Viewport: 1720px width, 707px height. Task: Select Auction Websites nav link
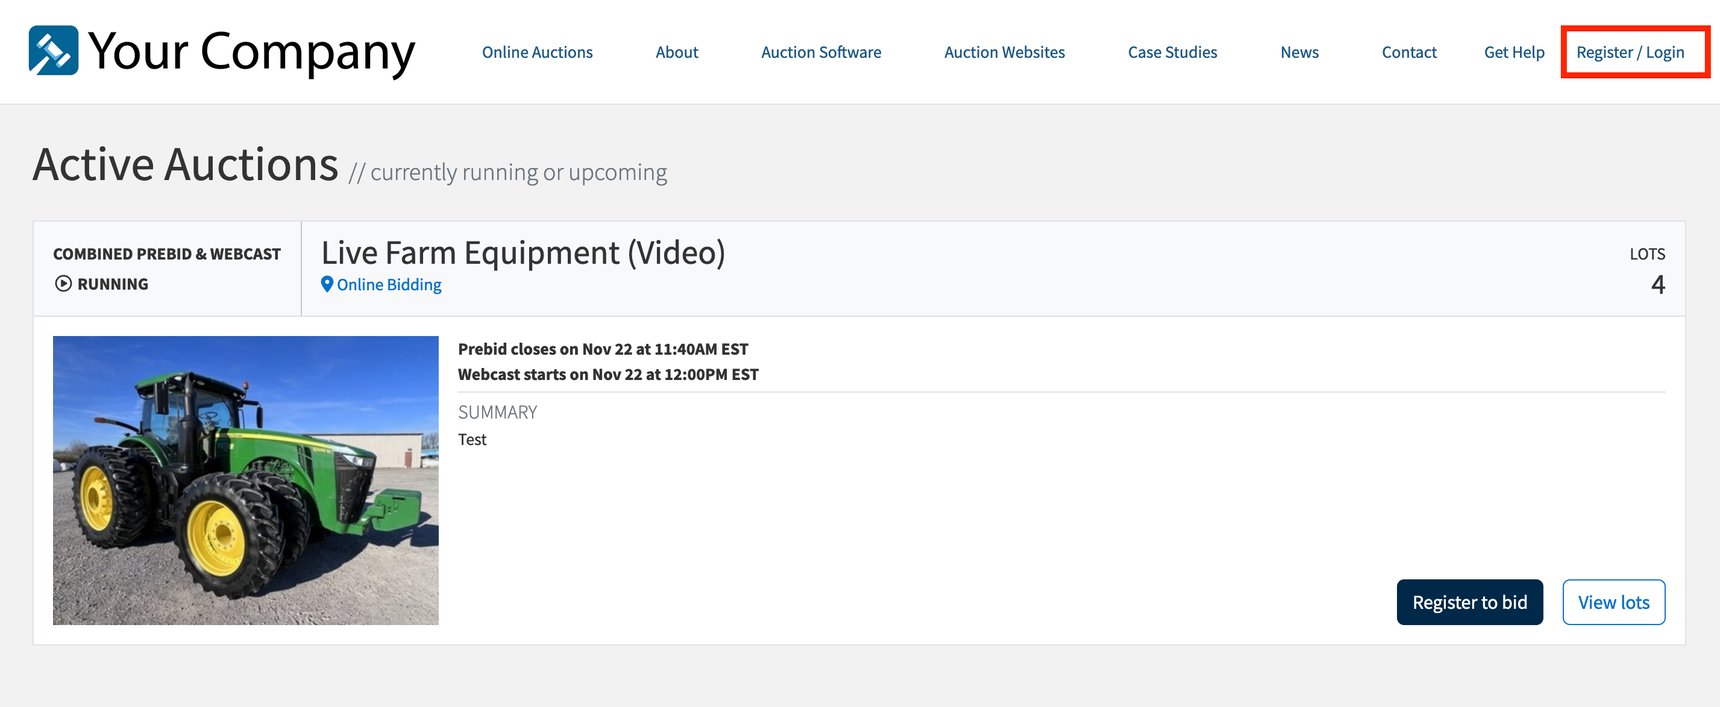(1004, 52)
